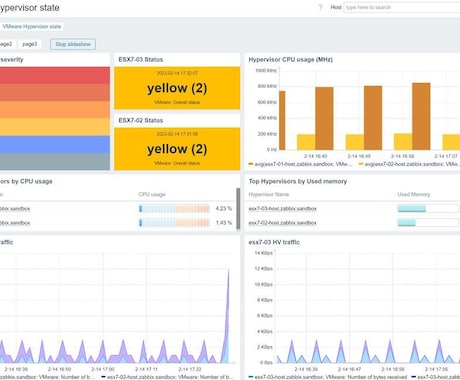
Task: Click the ESX7-03 yellow (2) status tile
Action: click(177, 88)
